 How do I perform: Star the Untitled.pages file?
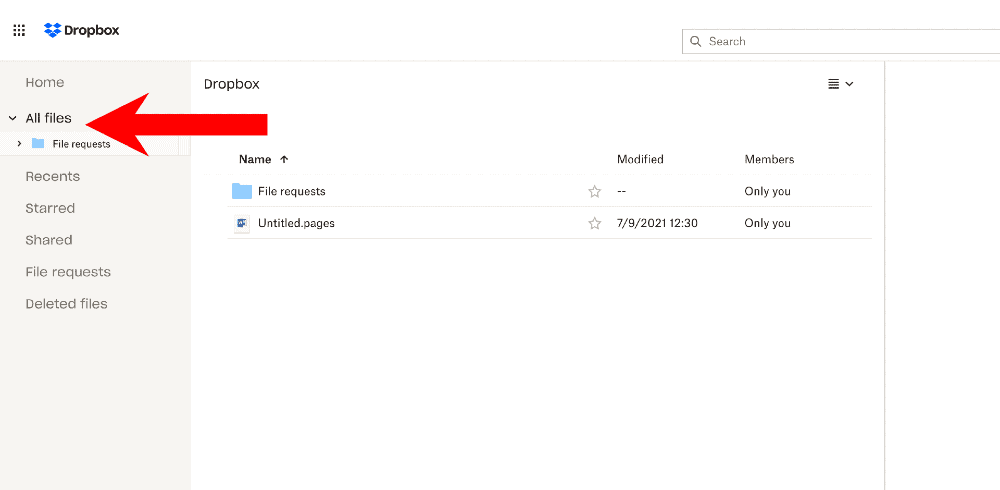click(x=594, y=223)
